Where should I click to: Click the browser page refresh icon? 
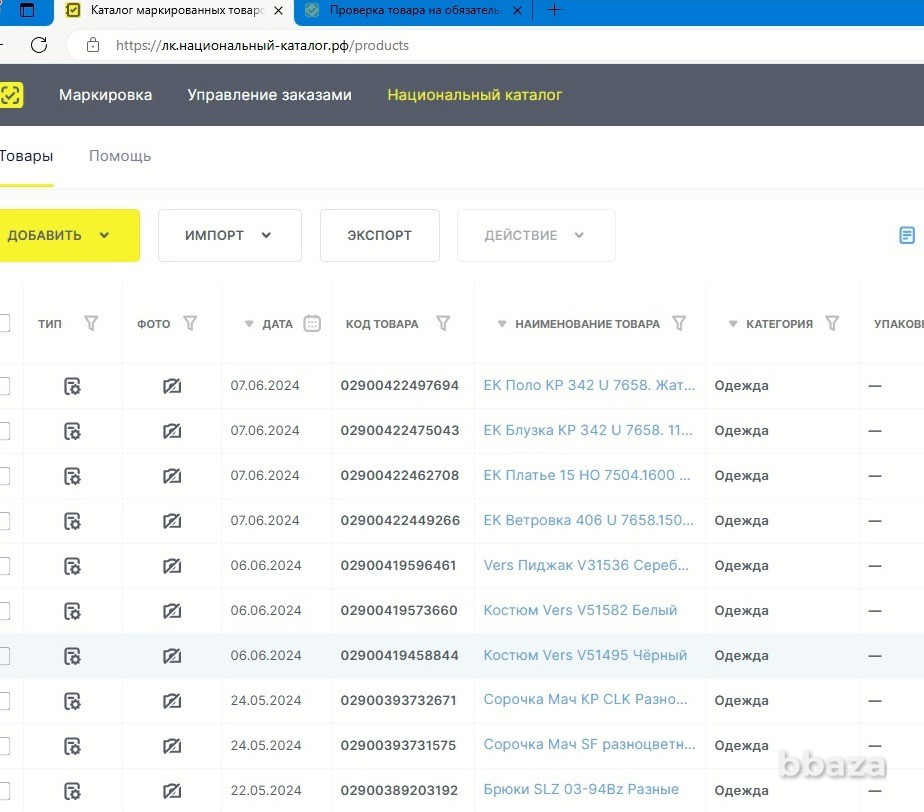pyautogui.click(x=39, y=45)
